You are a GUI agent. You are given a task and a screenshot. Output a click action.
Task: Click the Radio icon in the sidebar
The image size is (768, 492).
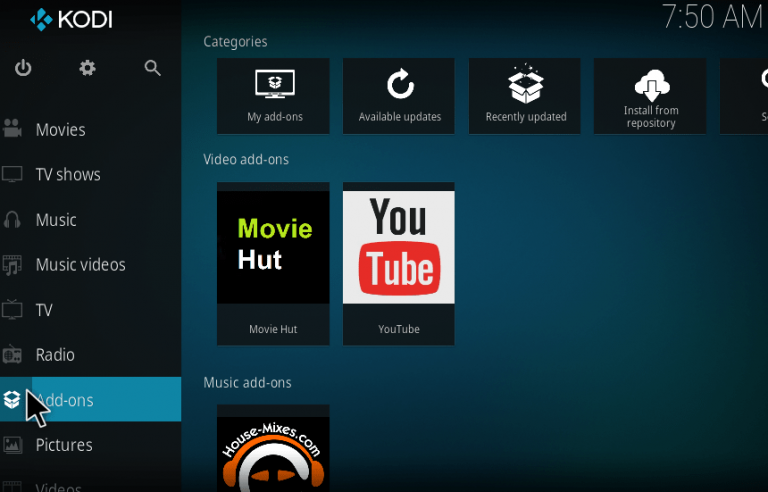(12, 355)
